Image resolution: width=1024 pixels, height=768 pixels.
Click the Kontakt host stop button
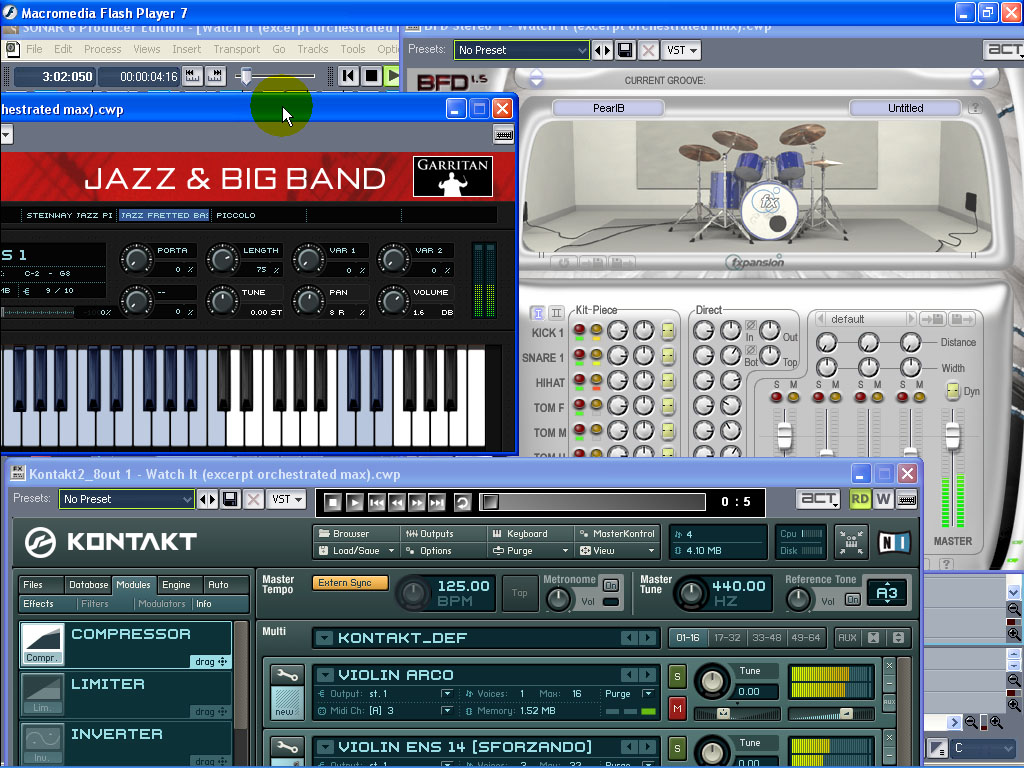(332, 502)
